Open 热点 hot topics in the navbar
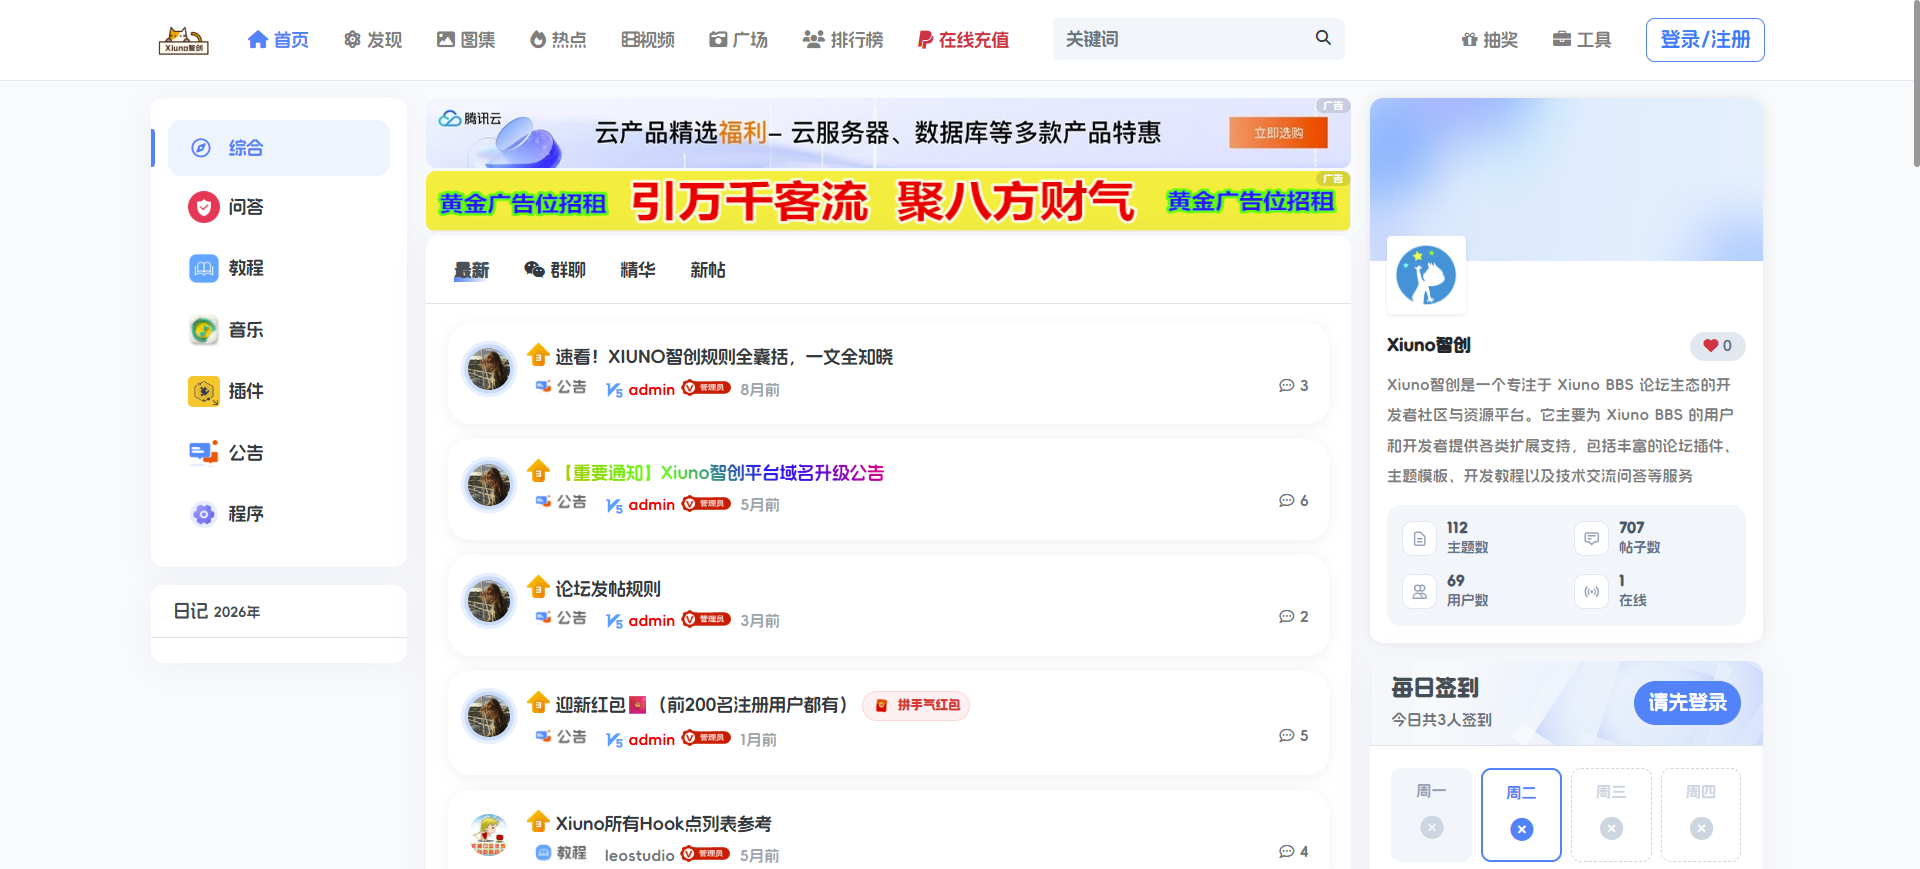The height and width of the screenshot is (869, 1920). coord(558,40)
